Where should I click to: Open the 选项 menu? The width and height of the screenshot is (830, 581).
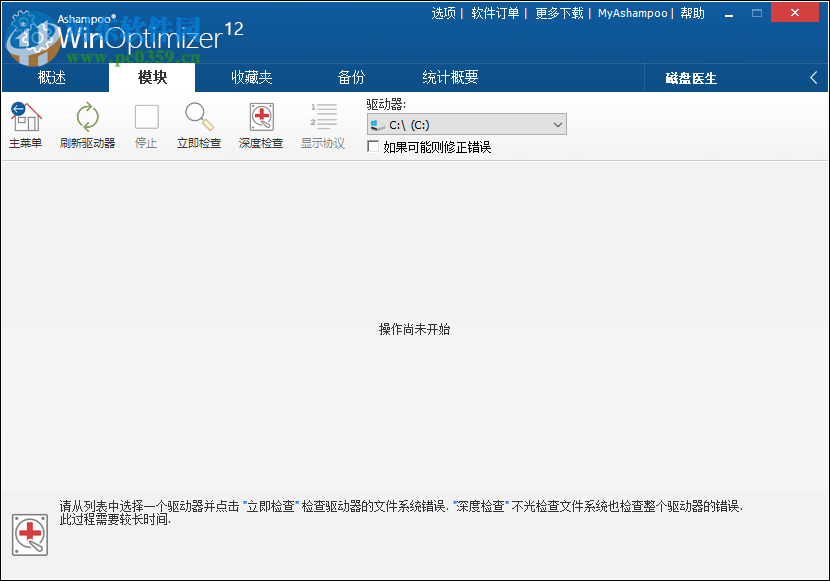pyautogui.click(x=441, y=13)
